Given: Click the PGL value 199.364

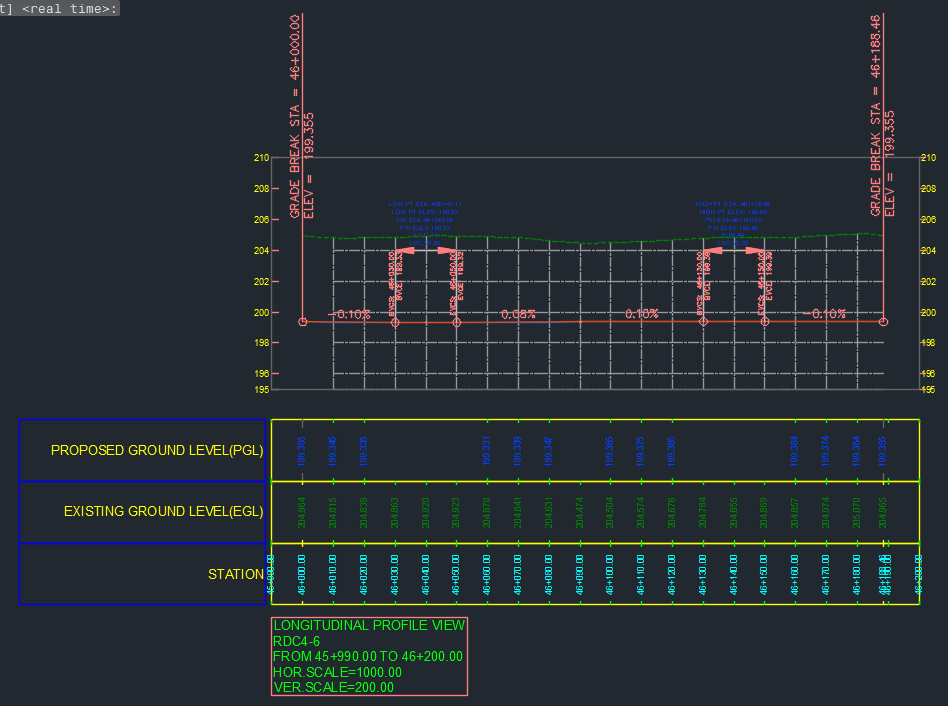Looking at the screenshot, I should (856, 451).
